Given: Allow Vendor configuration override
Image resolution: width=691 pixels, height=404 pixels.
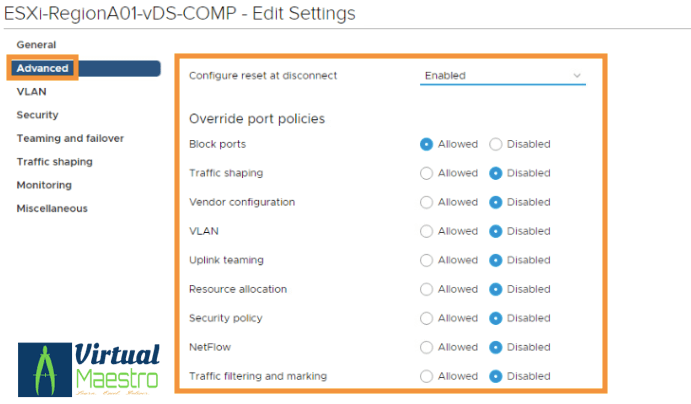Looking at the screenshot, I should tap(427, 202).
